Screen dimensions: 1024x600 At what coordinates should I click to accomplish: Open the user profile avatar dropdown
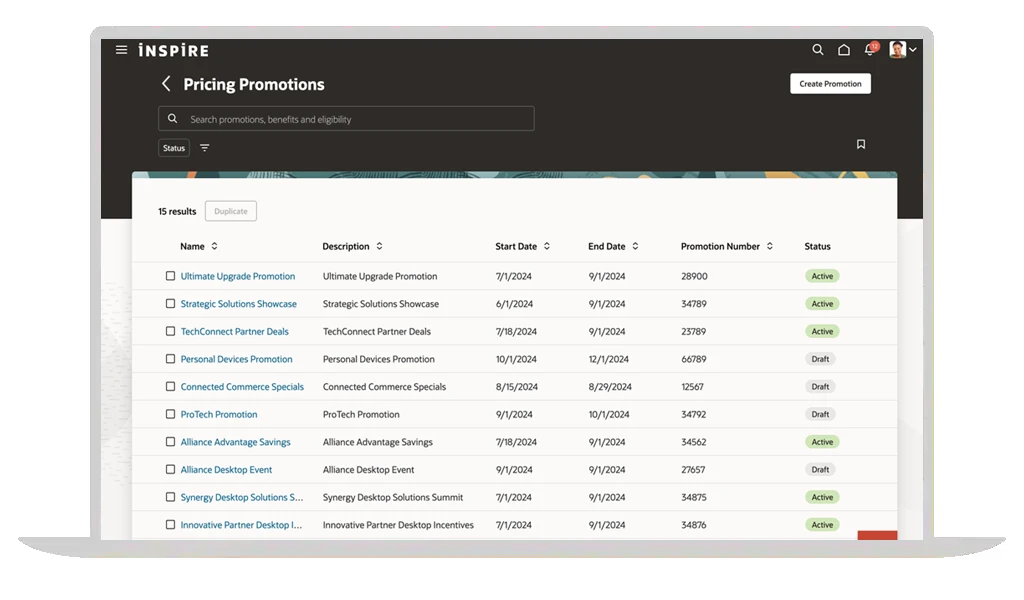[x=902, y=50]
